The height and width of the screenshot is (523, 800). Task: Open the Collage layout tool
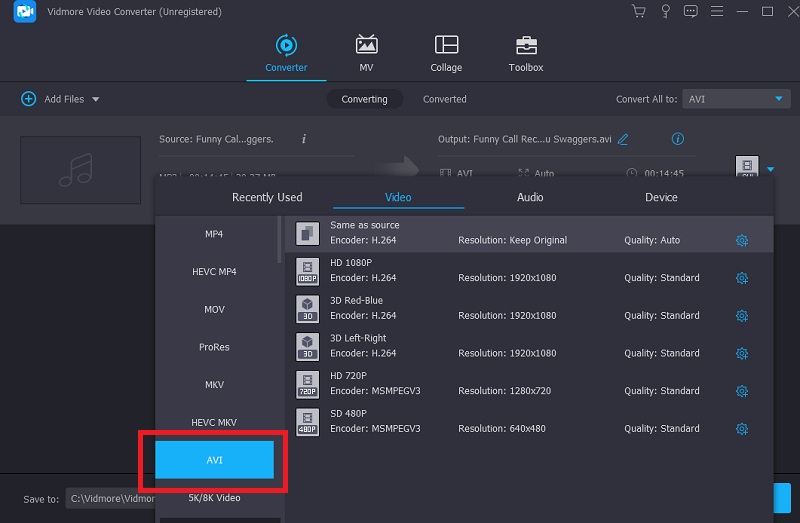click(x=446, y=52)
